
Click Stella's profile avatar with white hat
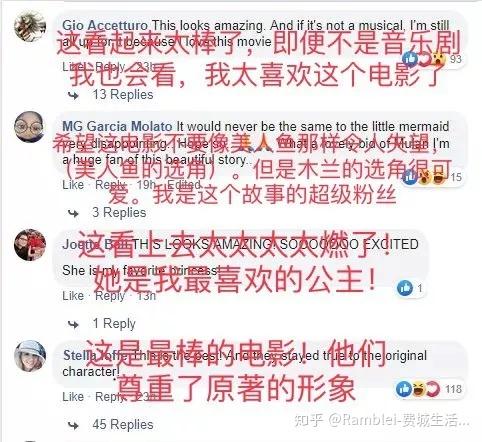coord(30,356)
